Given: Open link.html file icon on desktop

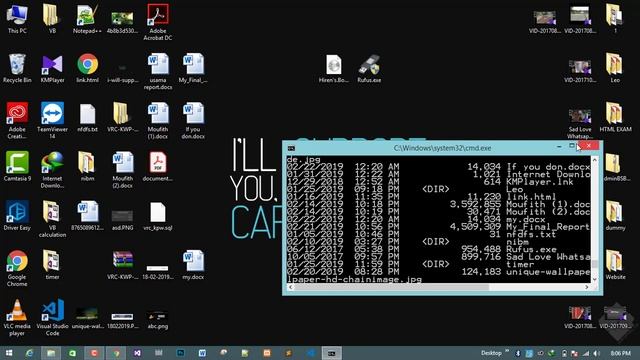Looking at the screenshot, I should pos(87,69).
